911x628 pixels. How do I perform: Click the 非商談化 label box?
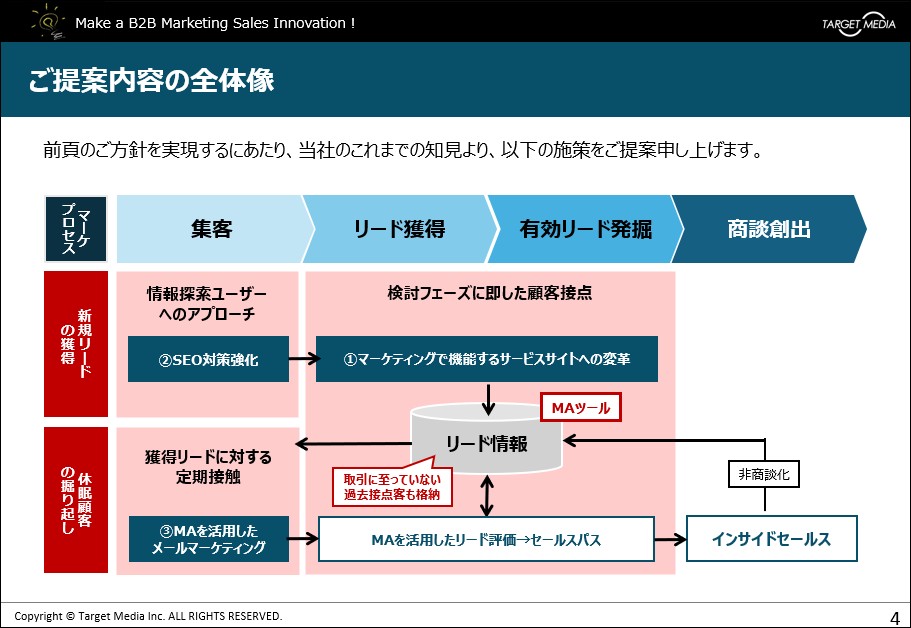pyautogui.click(x=764, y=474)
